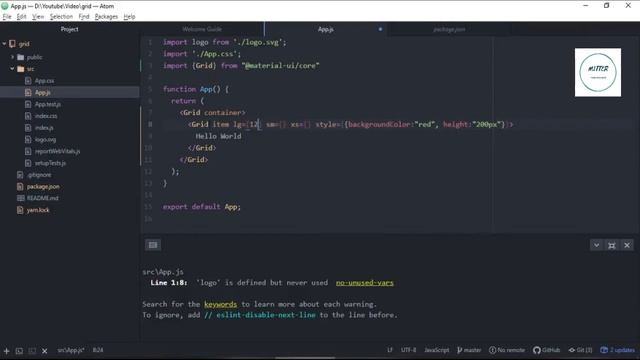Click the LF line ending selector
The image size is (640, 360).
(390, 350)
